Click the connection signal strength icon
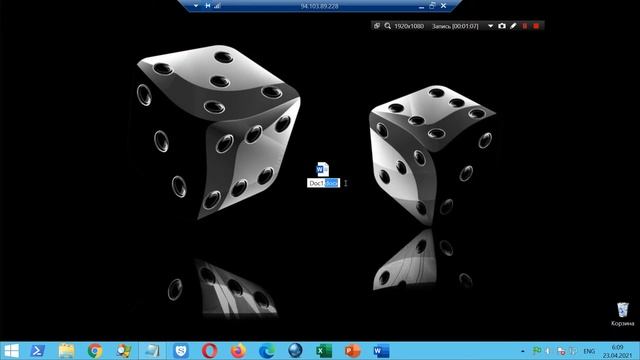 (217, 6)
